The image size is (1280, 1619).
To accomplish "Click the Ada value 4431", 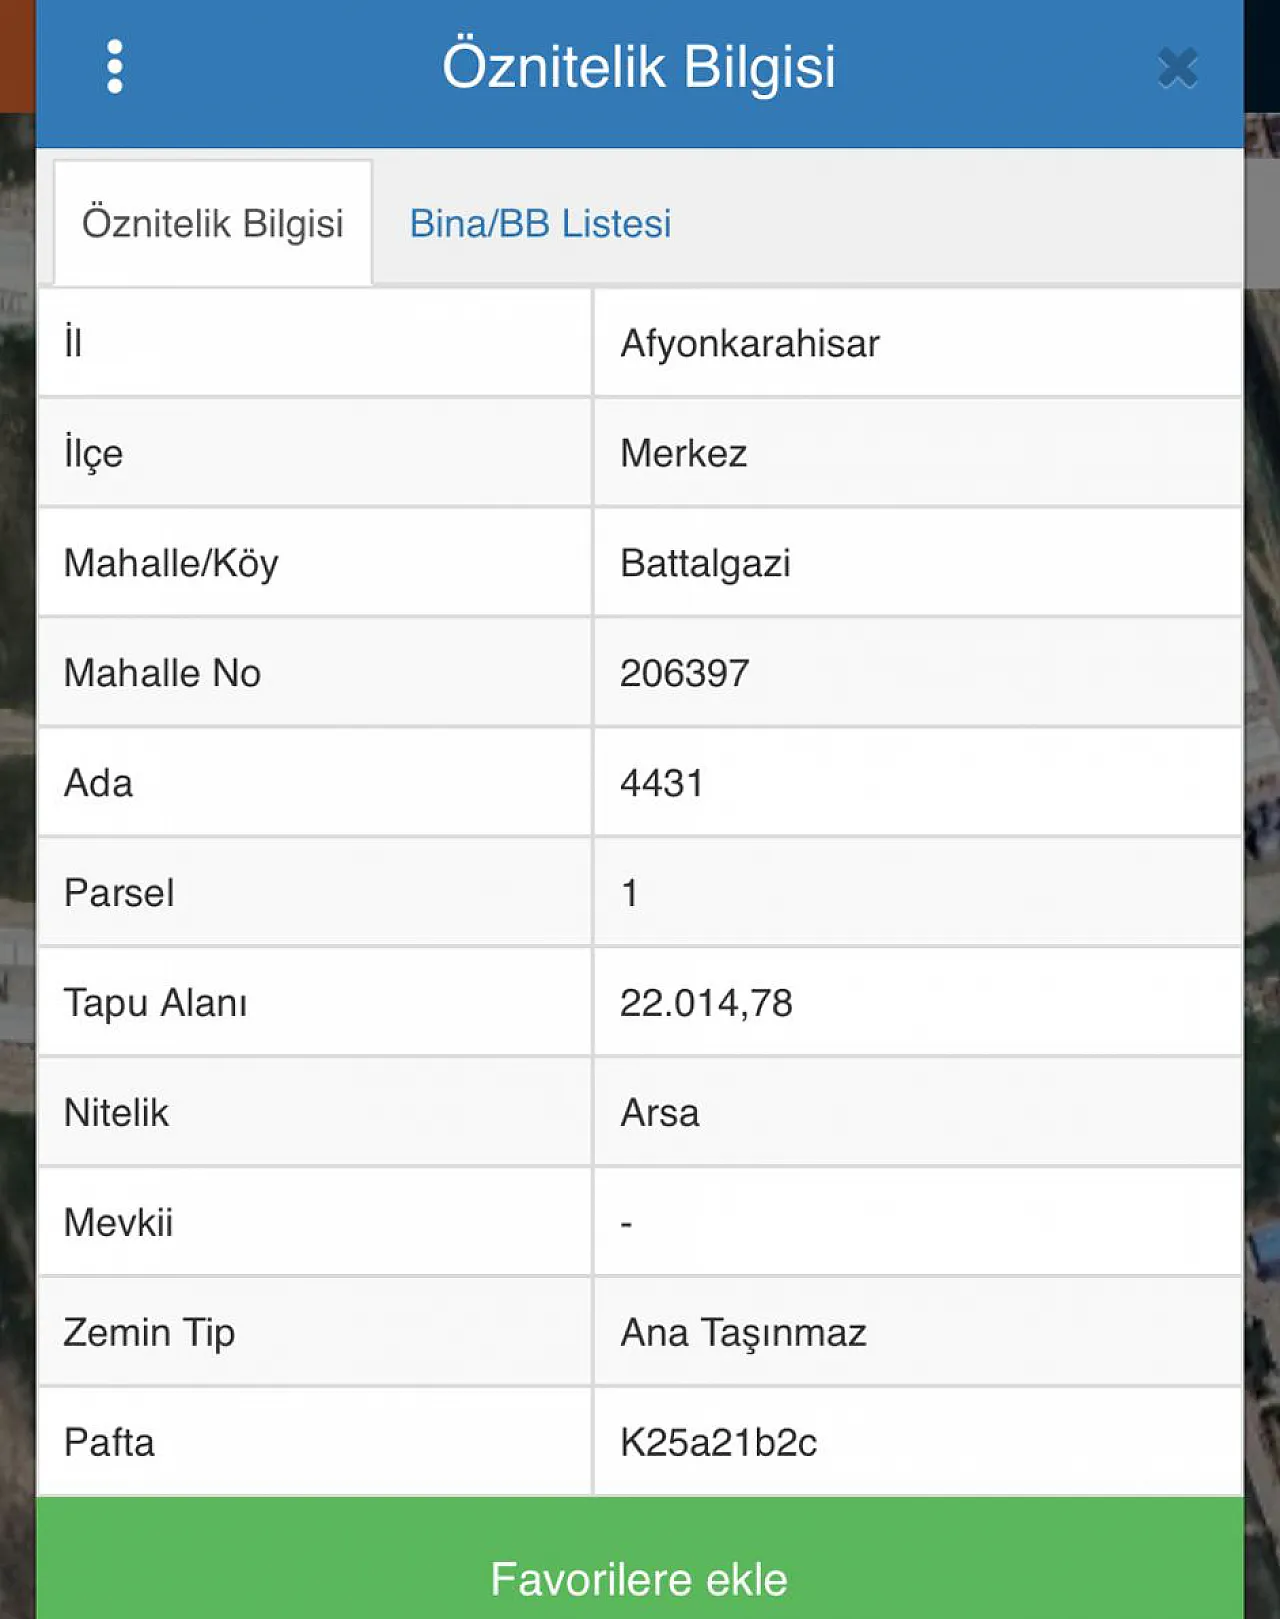I will coord(662,784).
